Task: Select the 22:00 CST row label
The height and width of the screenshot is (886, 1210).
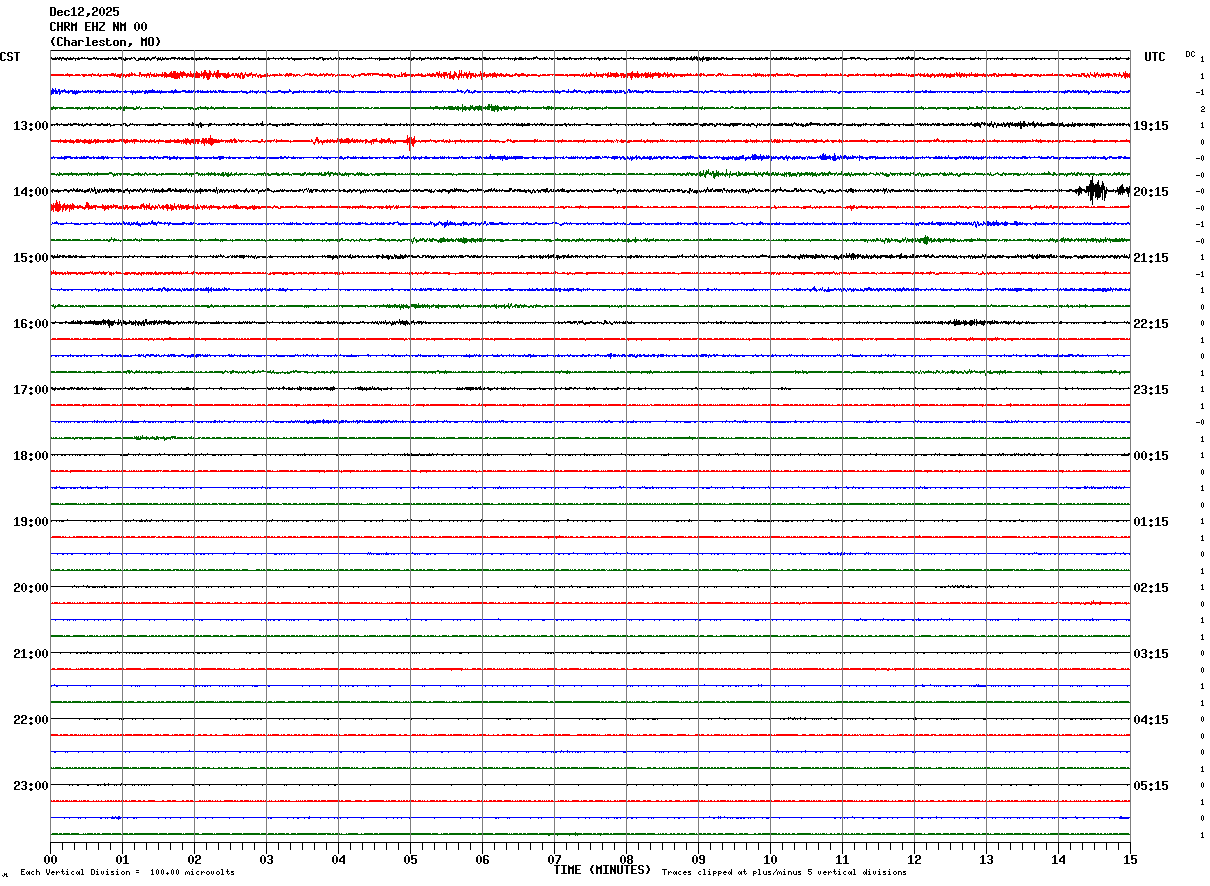Action: (x=31, y=719)
